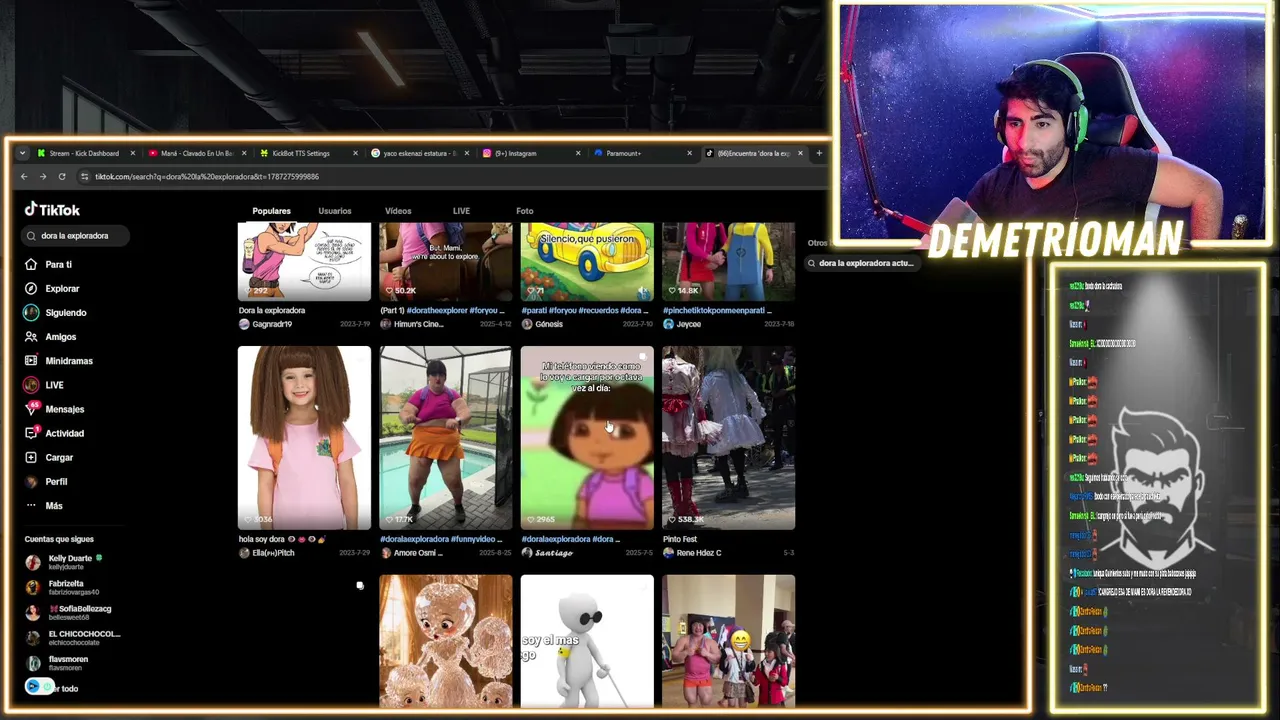This screenshot has width=1280, height=720.
Task: Play the 'soy el mas' white figure video
Action: [587, 641]
